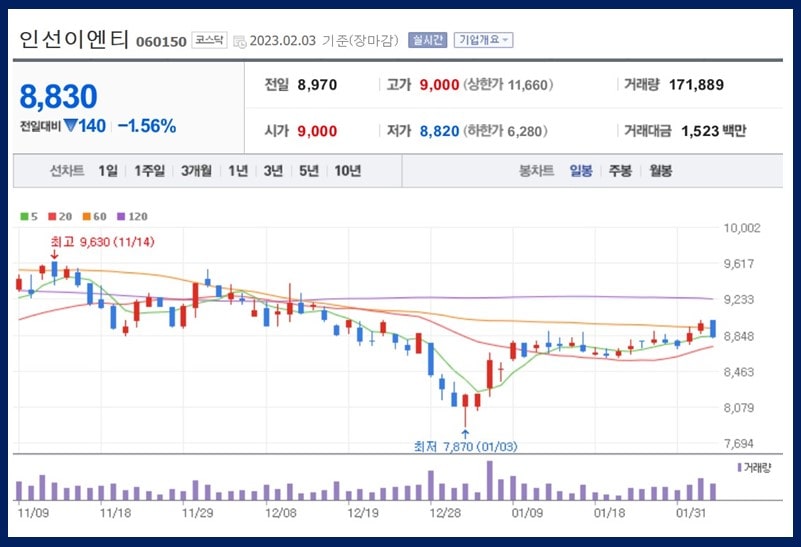Click the red 20-day moving average swatch

52,217
